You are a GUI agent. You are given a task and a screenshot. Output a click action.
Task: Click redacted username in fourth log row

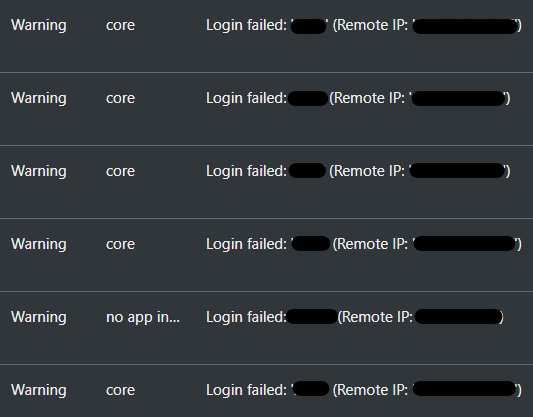point(311,244)
